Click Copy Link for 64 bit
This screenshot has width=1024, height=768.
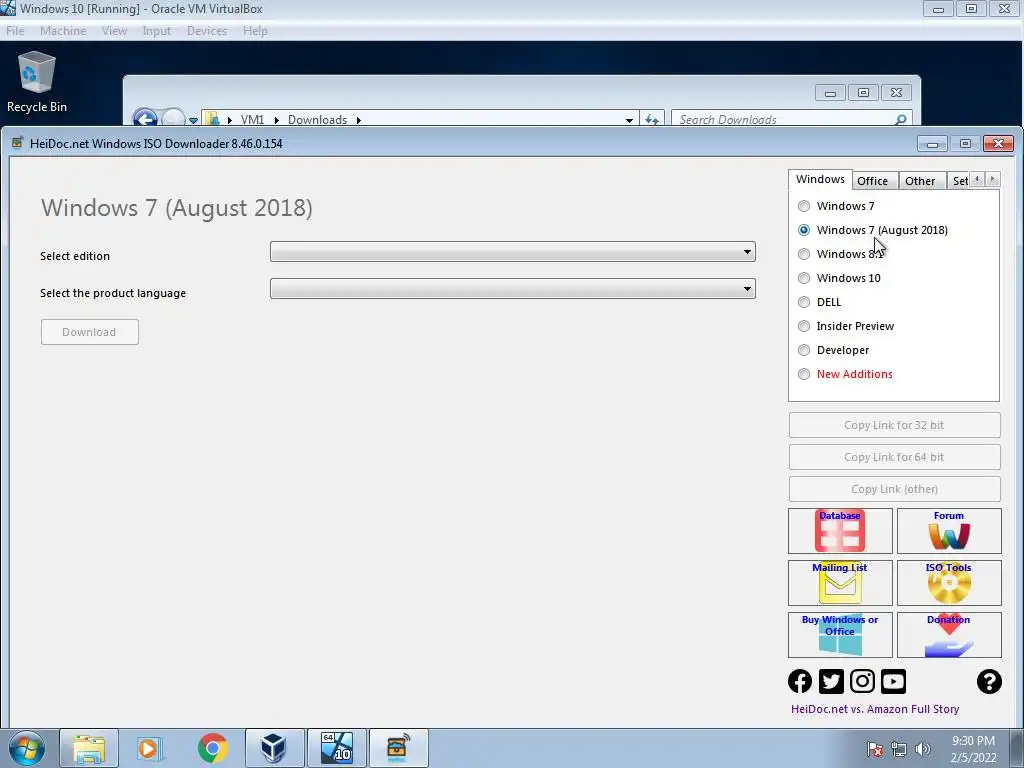point(894,457)
